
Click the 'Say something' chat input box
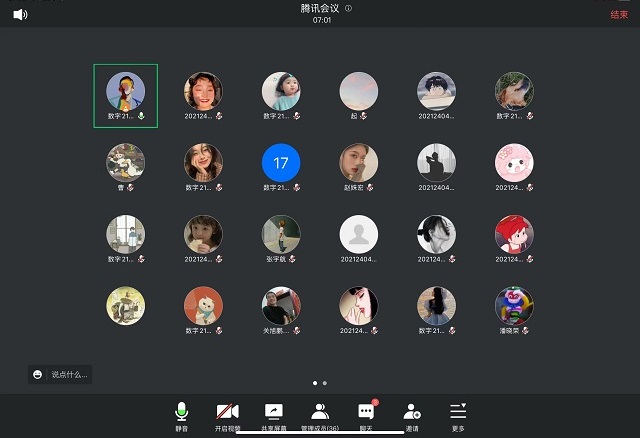point(70,375)
